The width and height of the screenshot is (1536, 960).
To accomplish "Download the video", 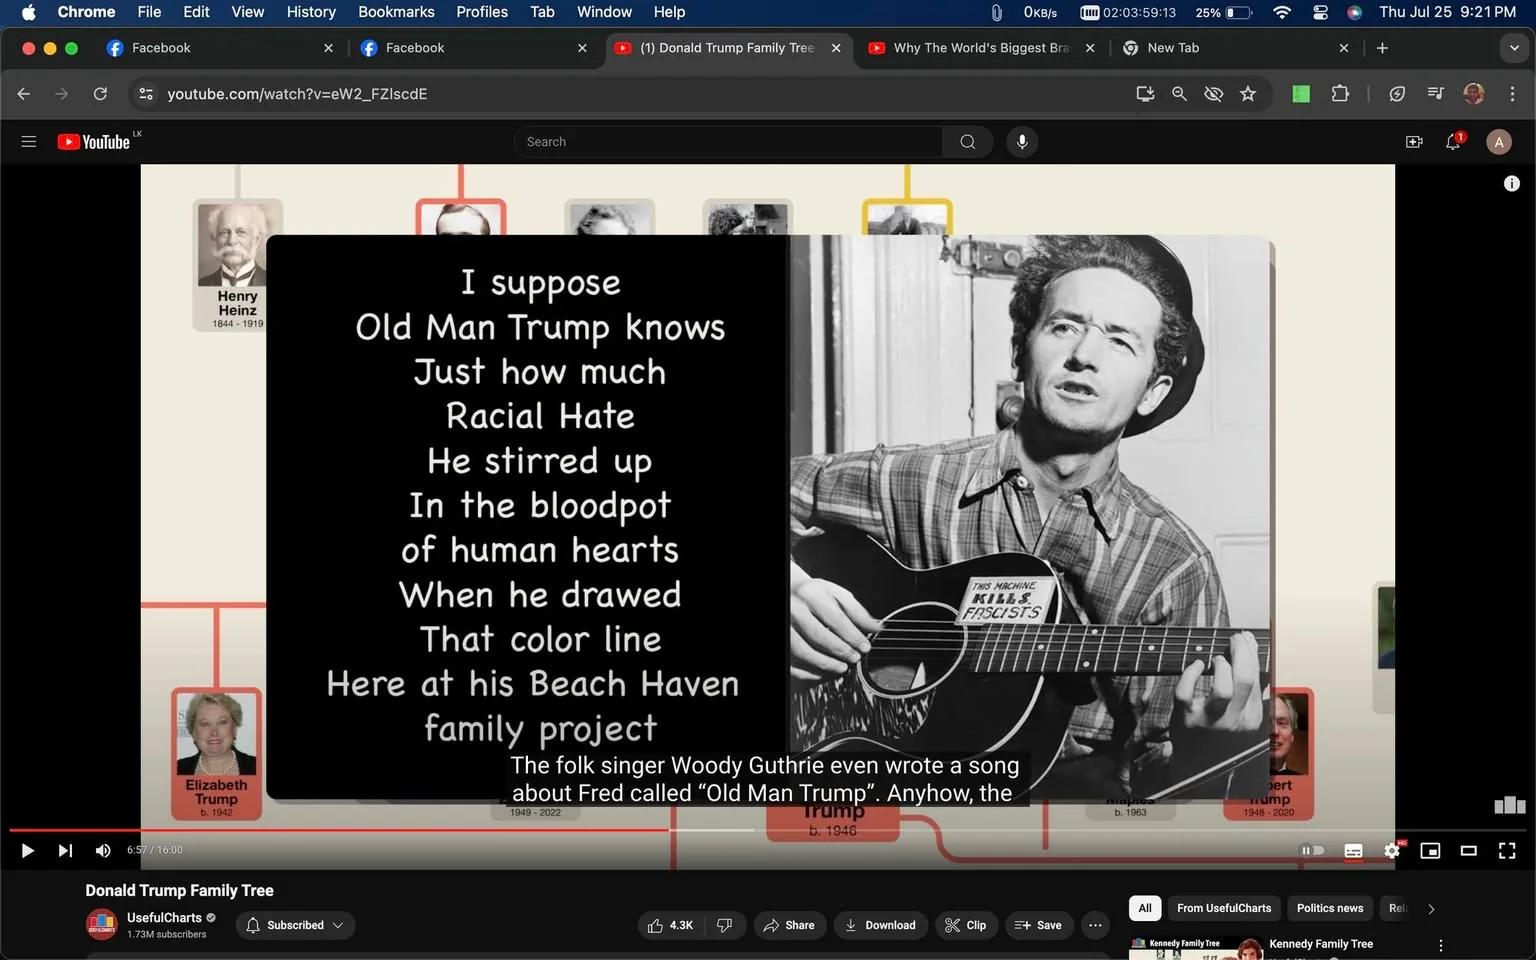I will click(x=880, y=925).
